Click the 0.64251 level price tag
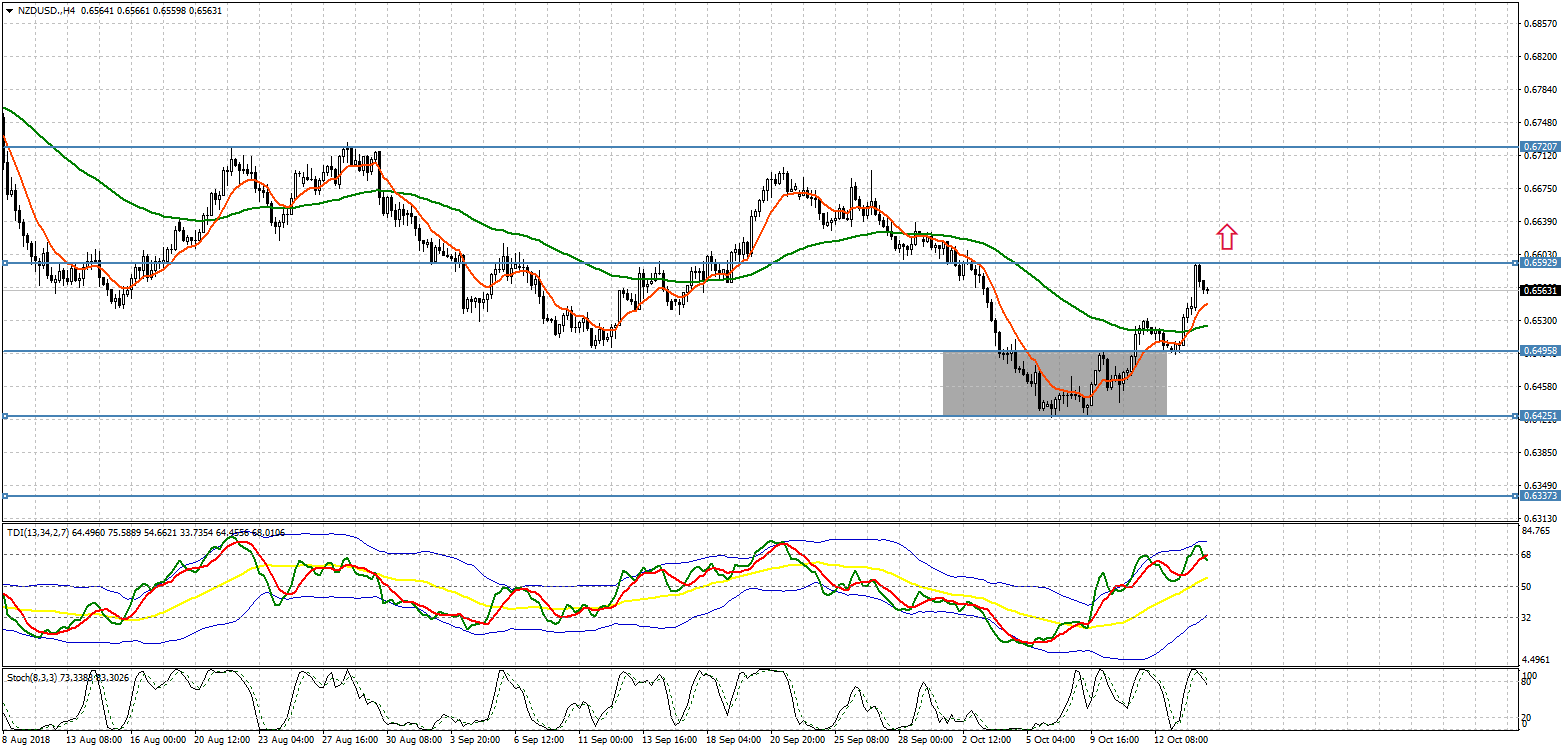 (1539, 415)
